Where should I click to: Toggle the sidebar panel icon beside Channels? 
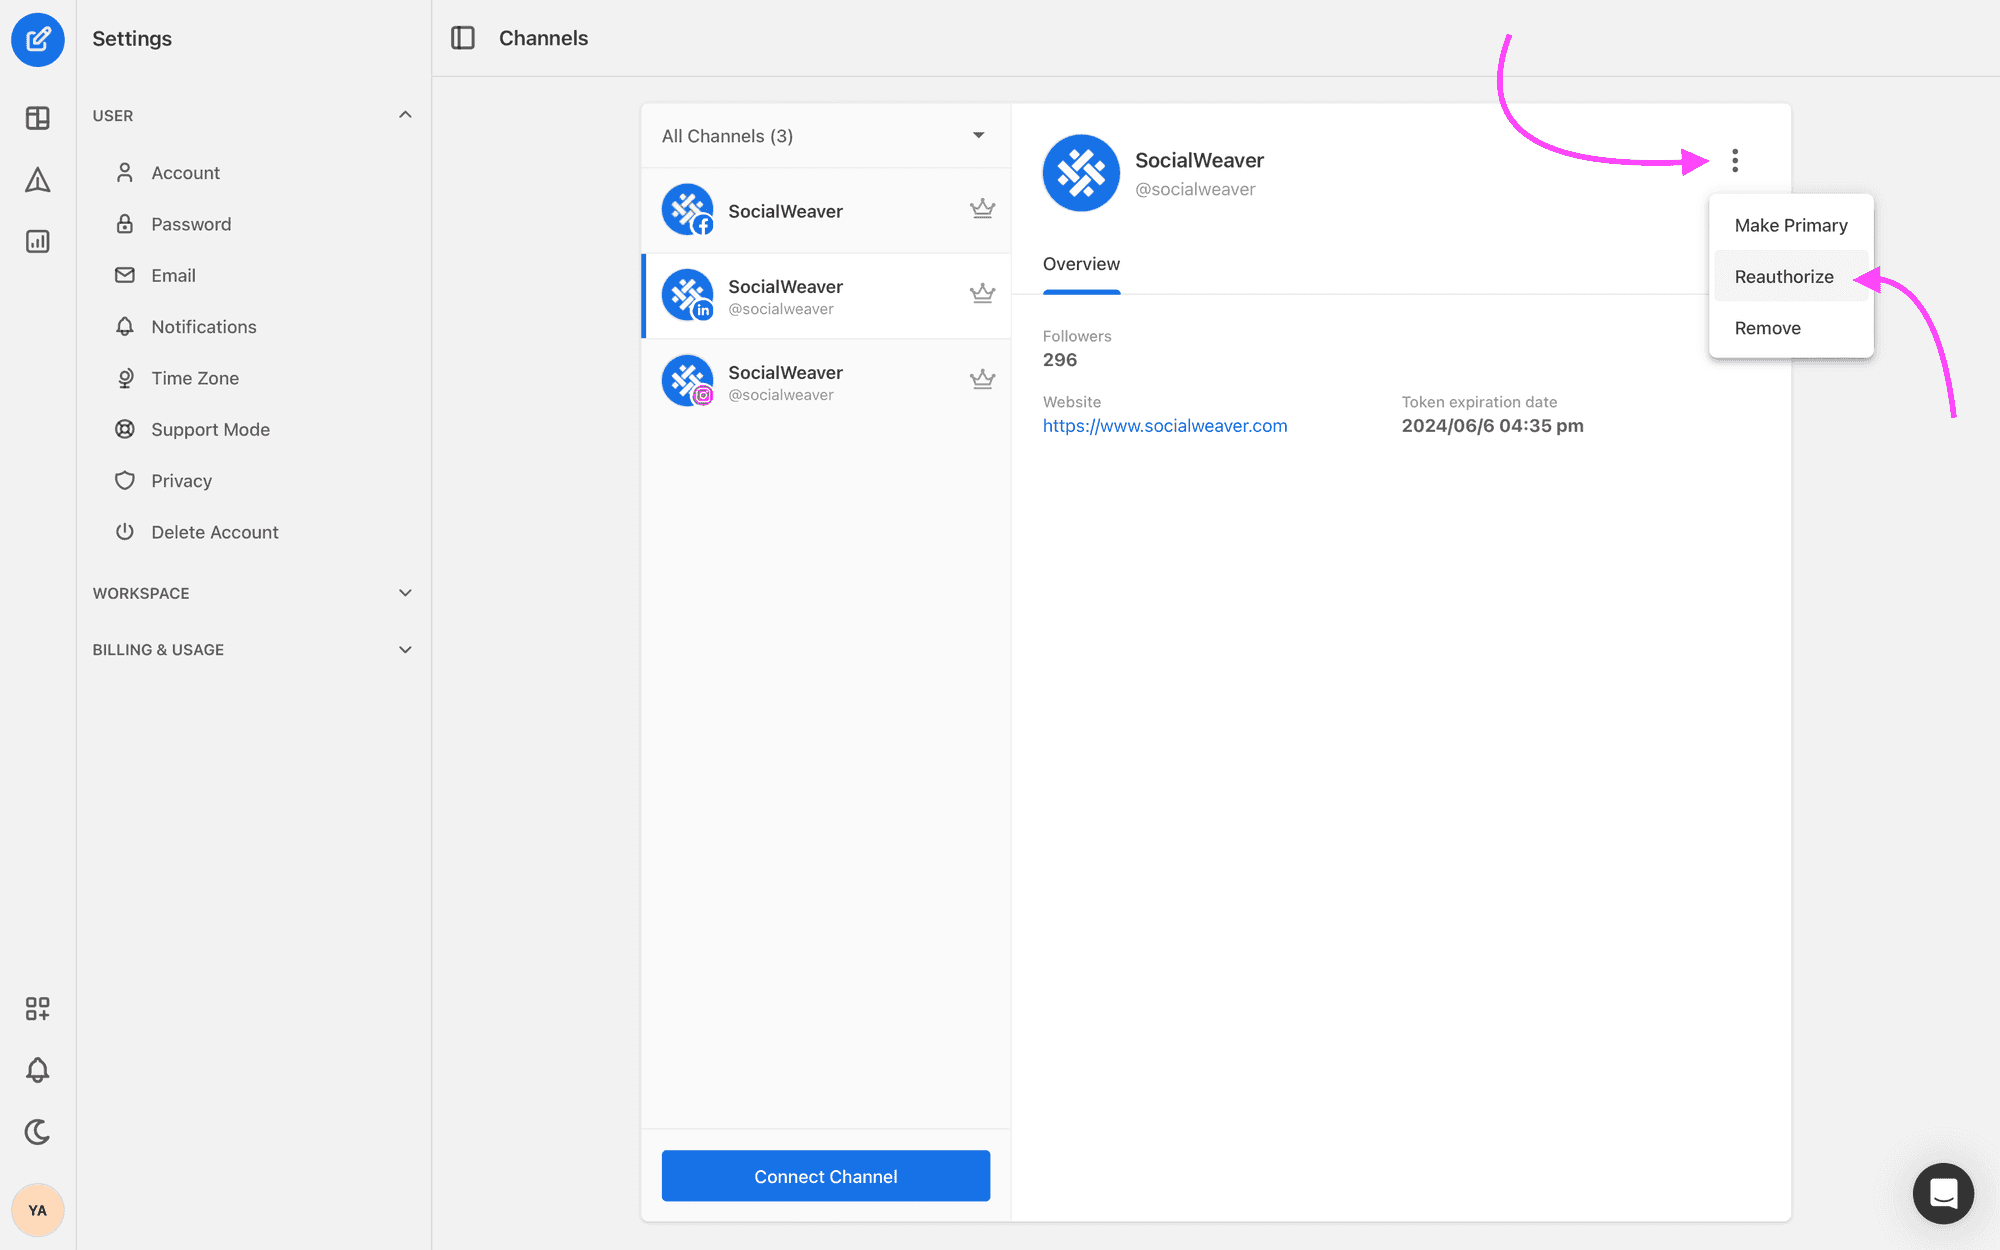coord(463,38)
